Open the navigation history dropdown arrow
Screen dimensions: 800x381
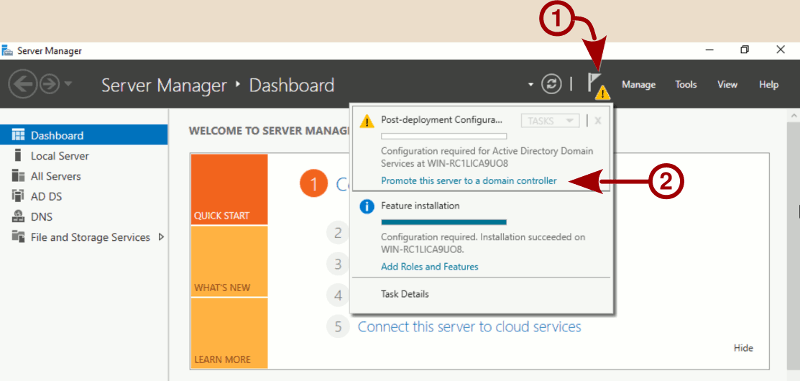point(68,84)
